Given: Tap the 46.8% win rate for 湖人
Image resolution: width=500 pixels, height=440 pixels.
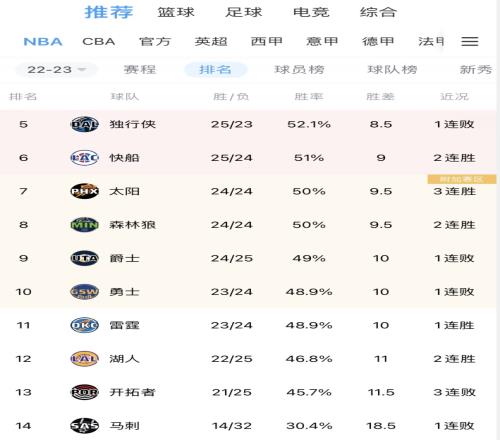Looking at the screenshot, I should 309,359.
